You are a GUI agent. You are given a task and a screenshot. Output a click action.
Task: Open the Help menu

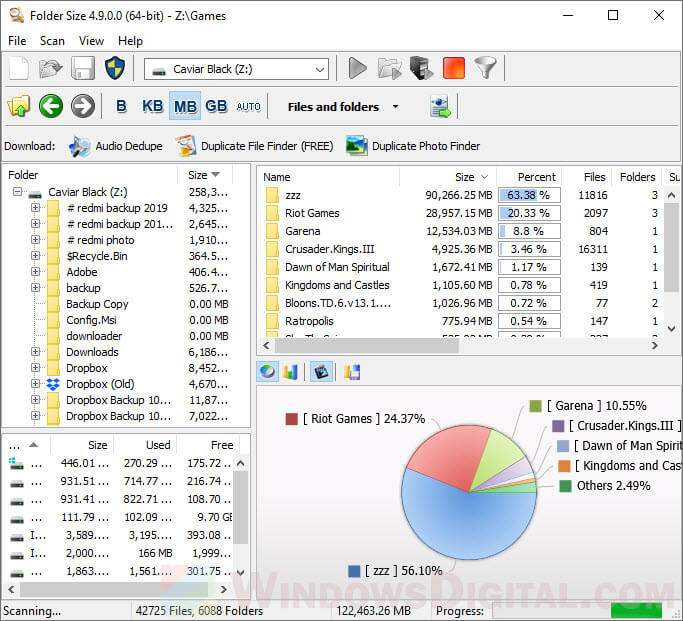(x=130, y=41)
